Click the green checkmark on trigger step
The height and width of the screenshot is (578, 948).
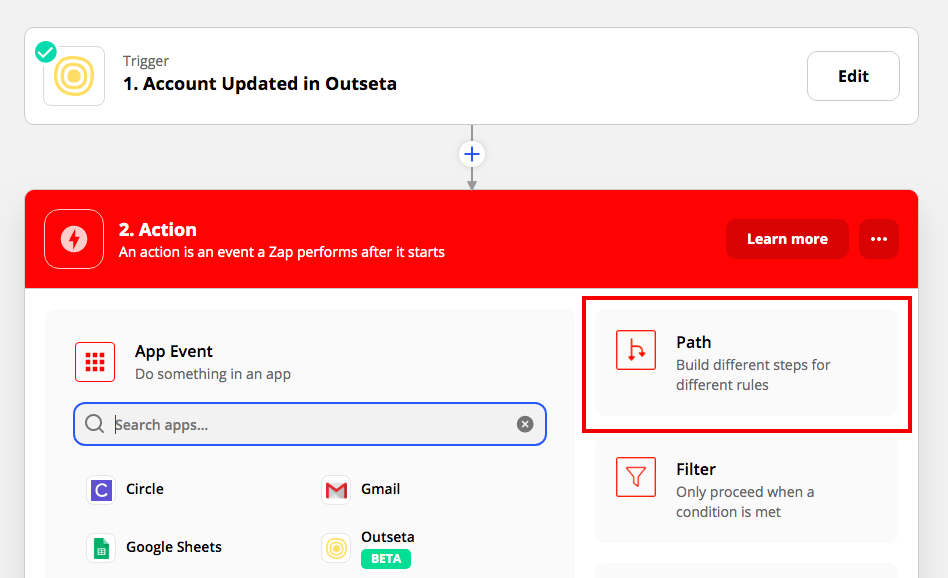45,52
